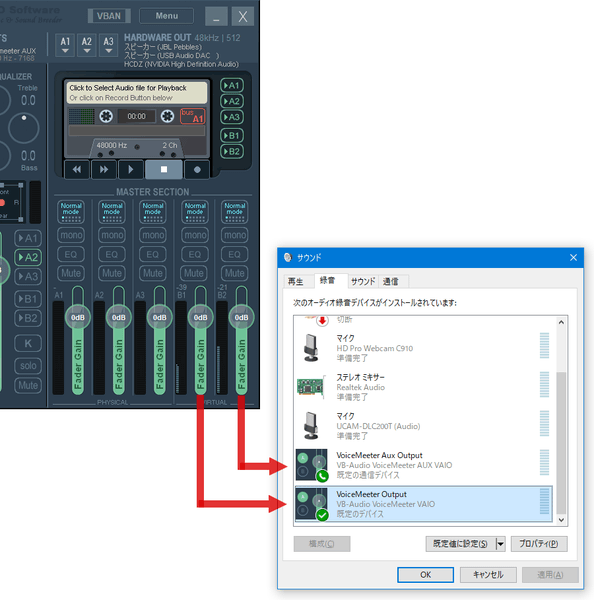594x600 pixels.
Task: Enable mono on master bus A2
Action: [x=112, y=235]
